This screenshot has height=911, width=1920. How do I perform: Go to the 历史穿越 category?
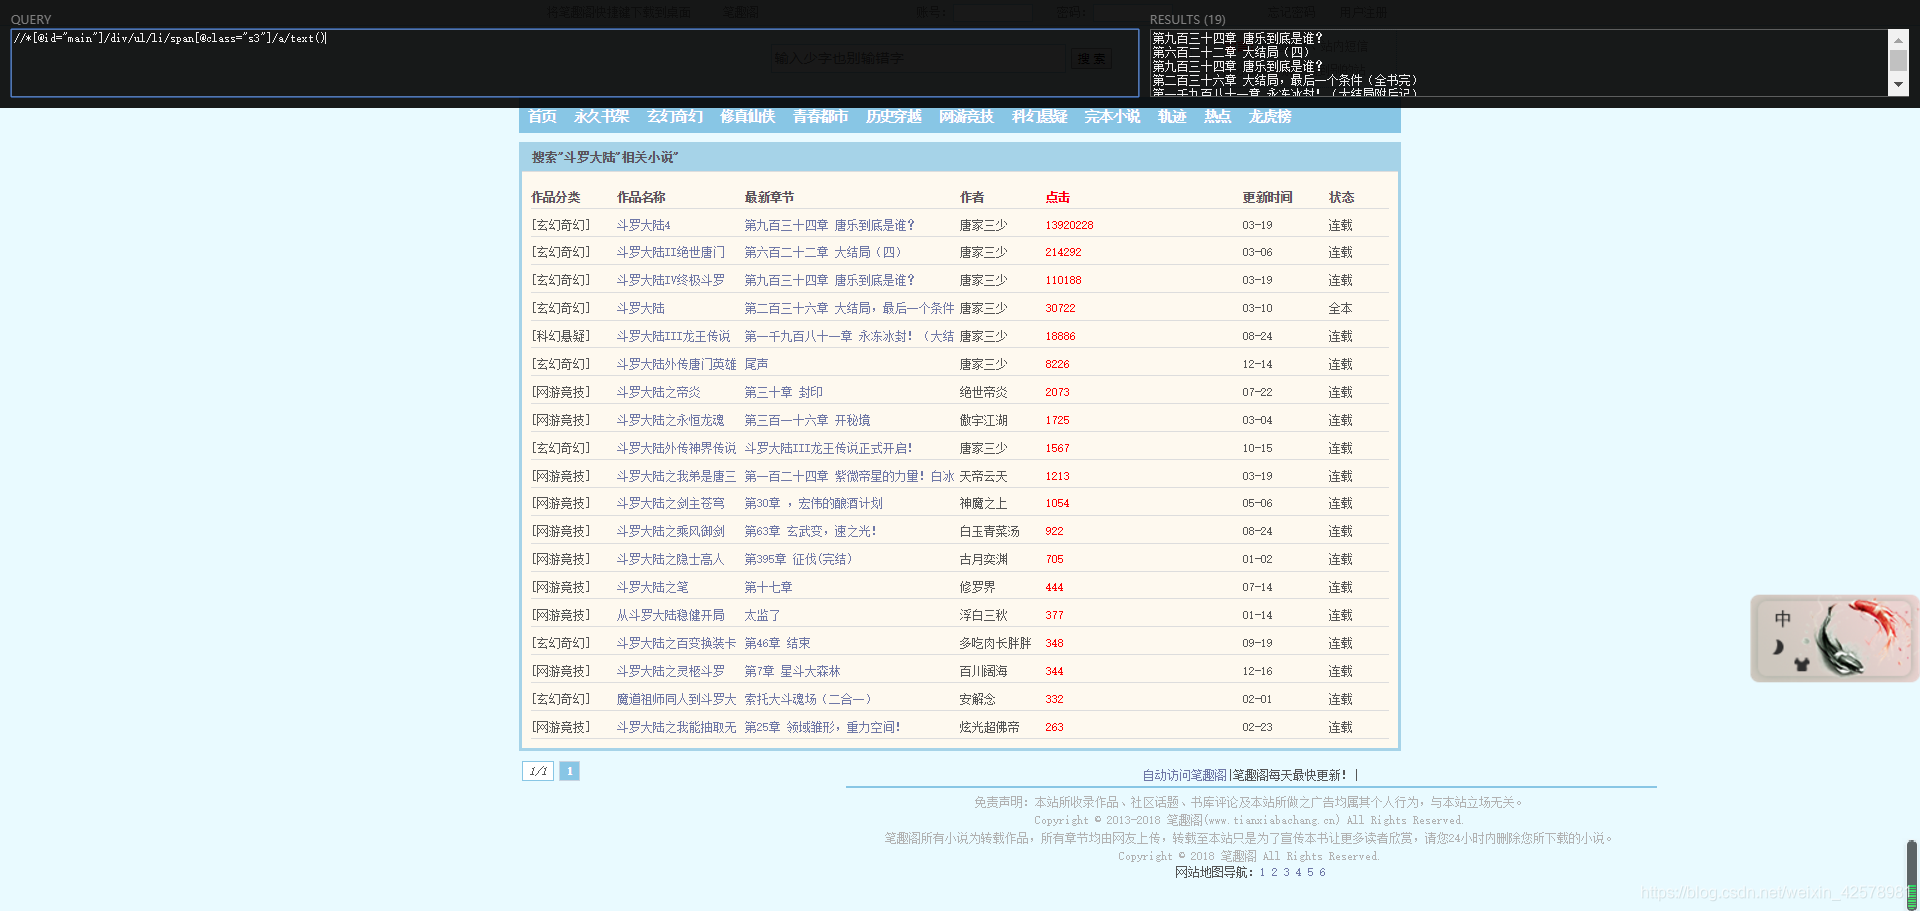(893, 117)
